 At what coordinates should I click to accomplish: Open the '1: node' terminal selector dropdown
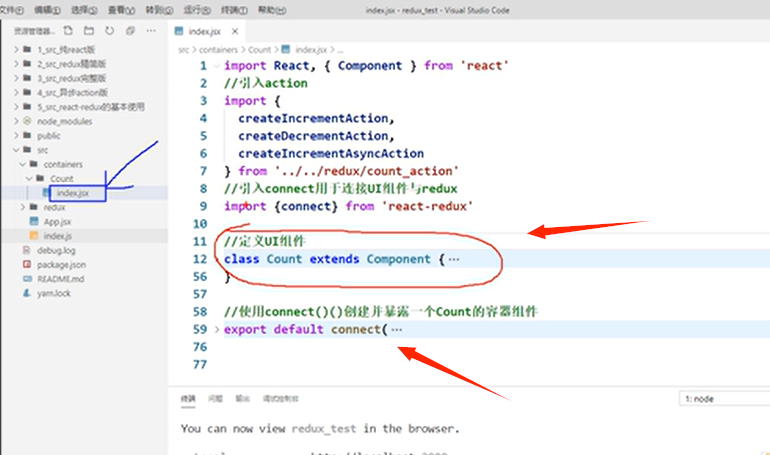(x=724, y=399)
